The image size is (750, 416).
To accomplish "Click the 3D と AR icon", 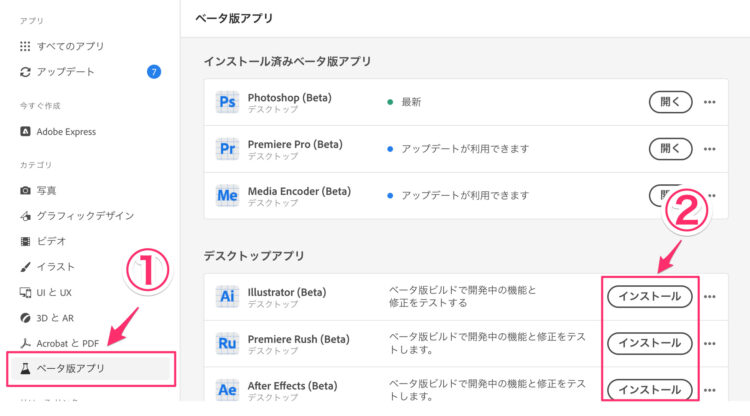I will click(25, 318).
